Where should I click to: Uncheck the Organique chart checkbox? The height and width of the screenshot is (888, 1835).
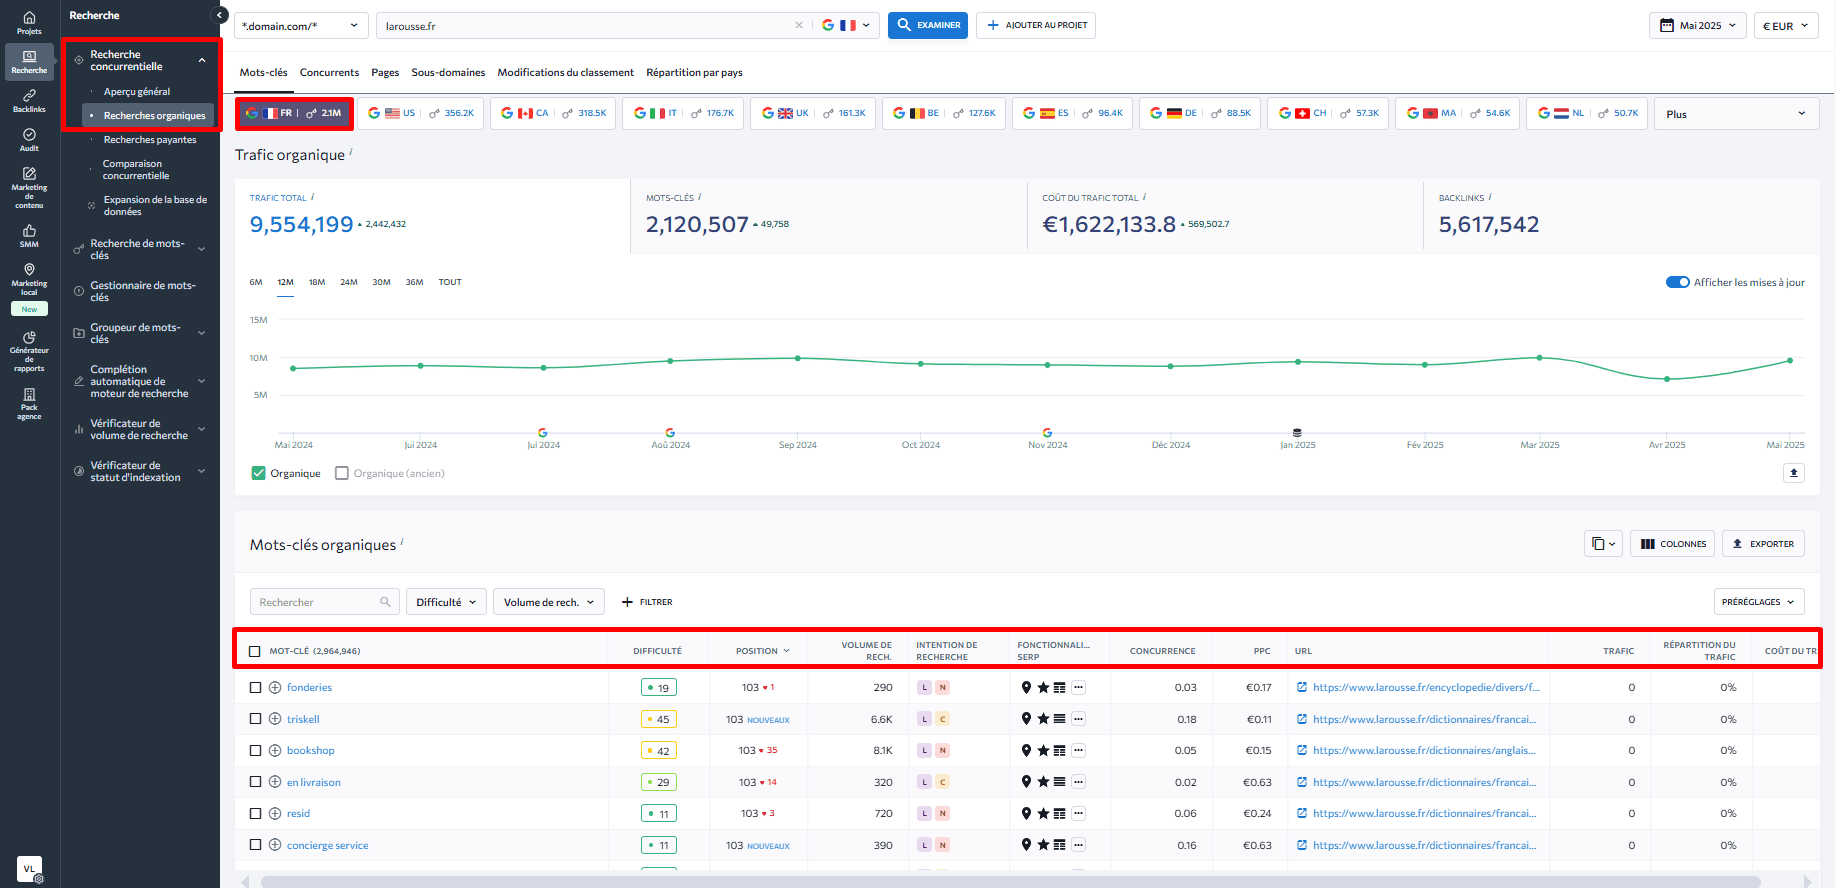pos(259,473)
